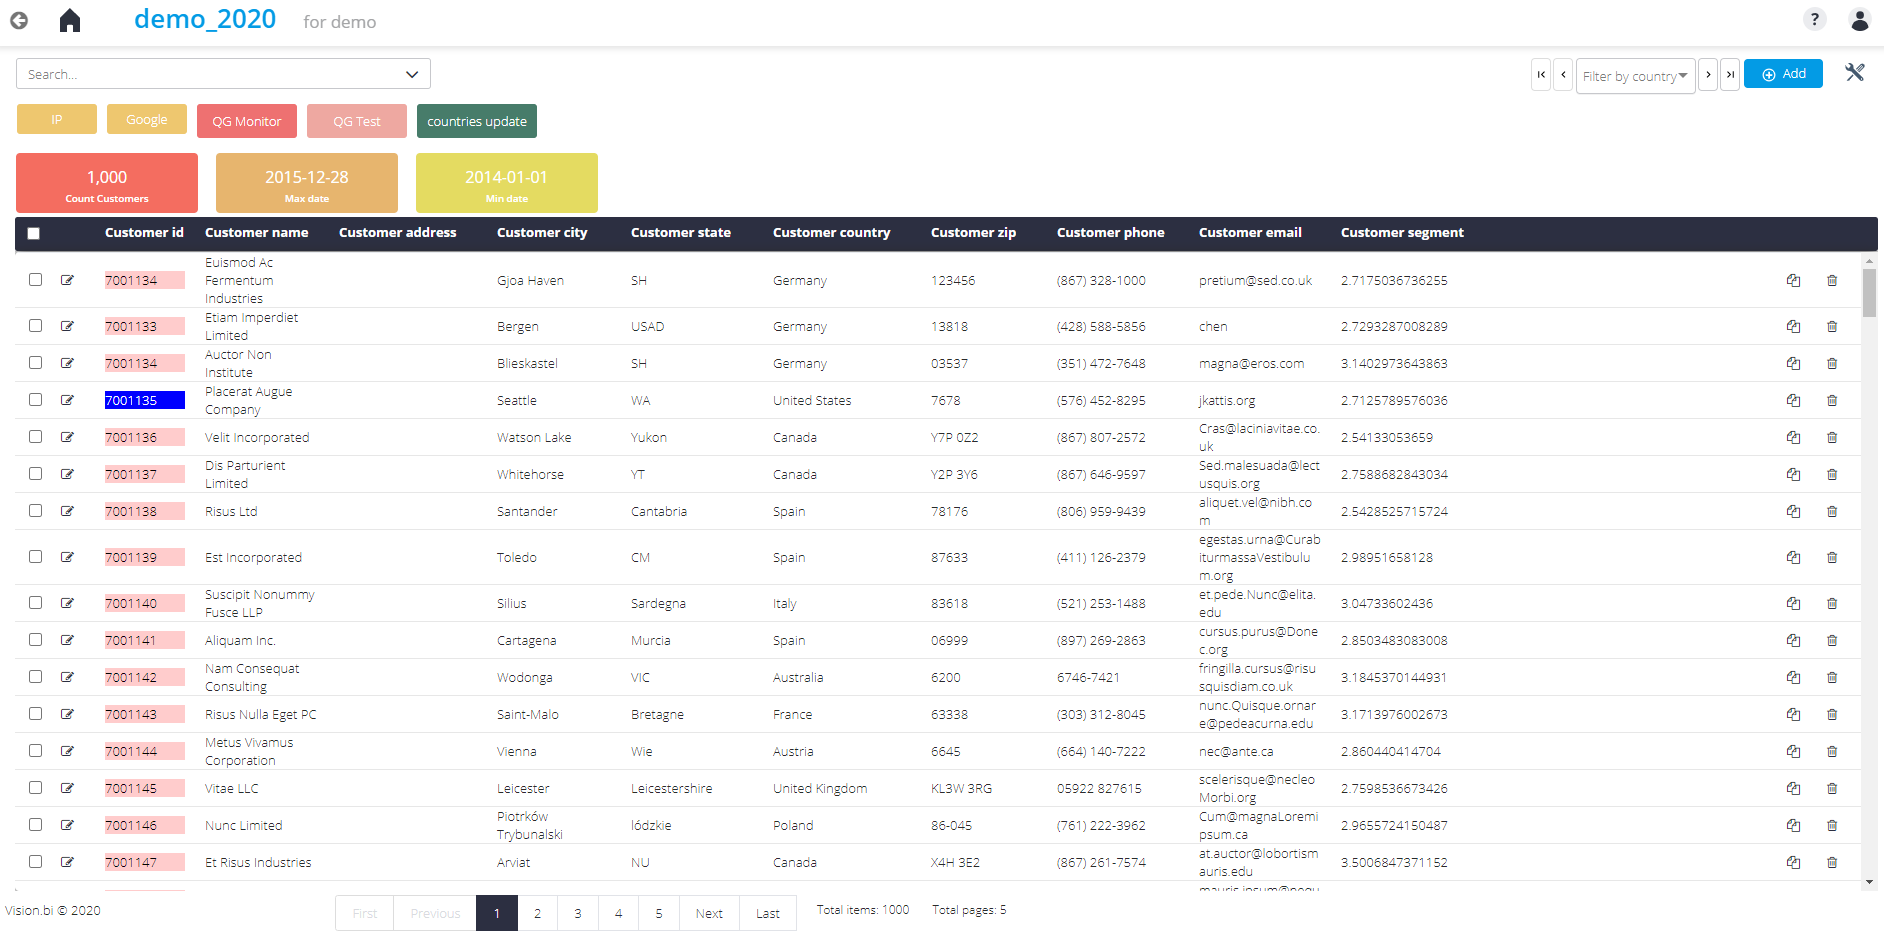Delete the Nunc Limited row
Viewport: 1884px width, 932px height.
[x=1832, y=825]
